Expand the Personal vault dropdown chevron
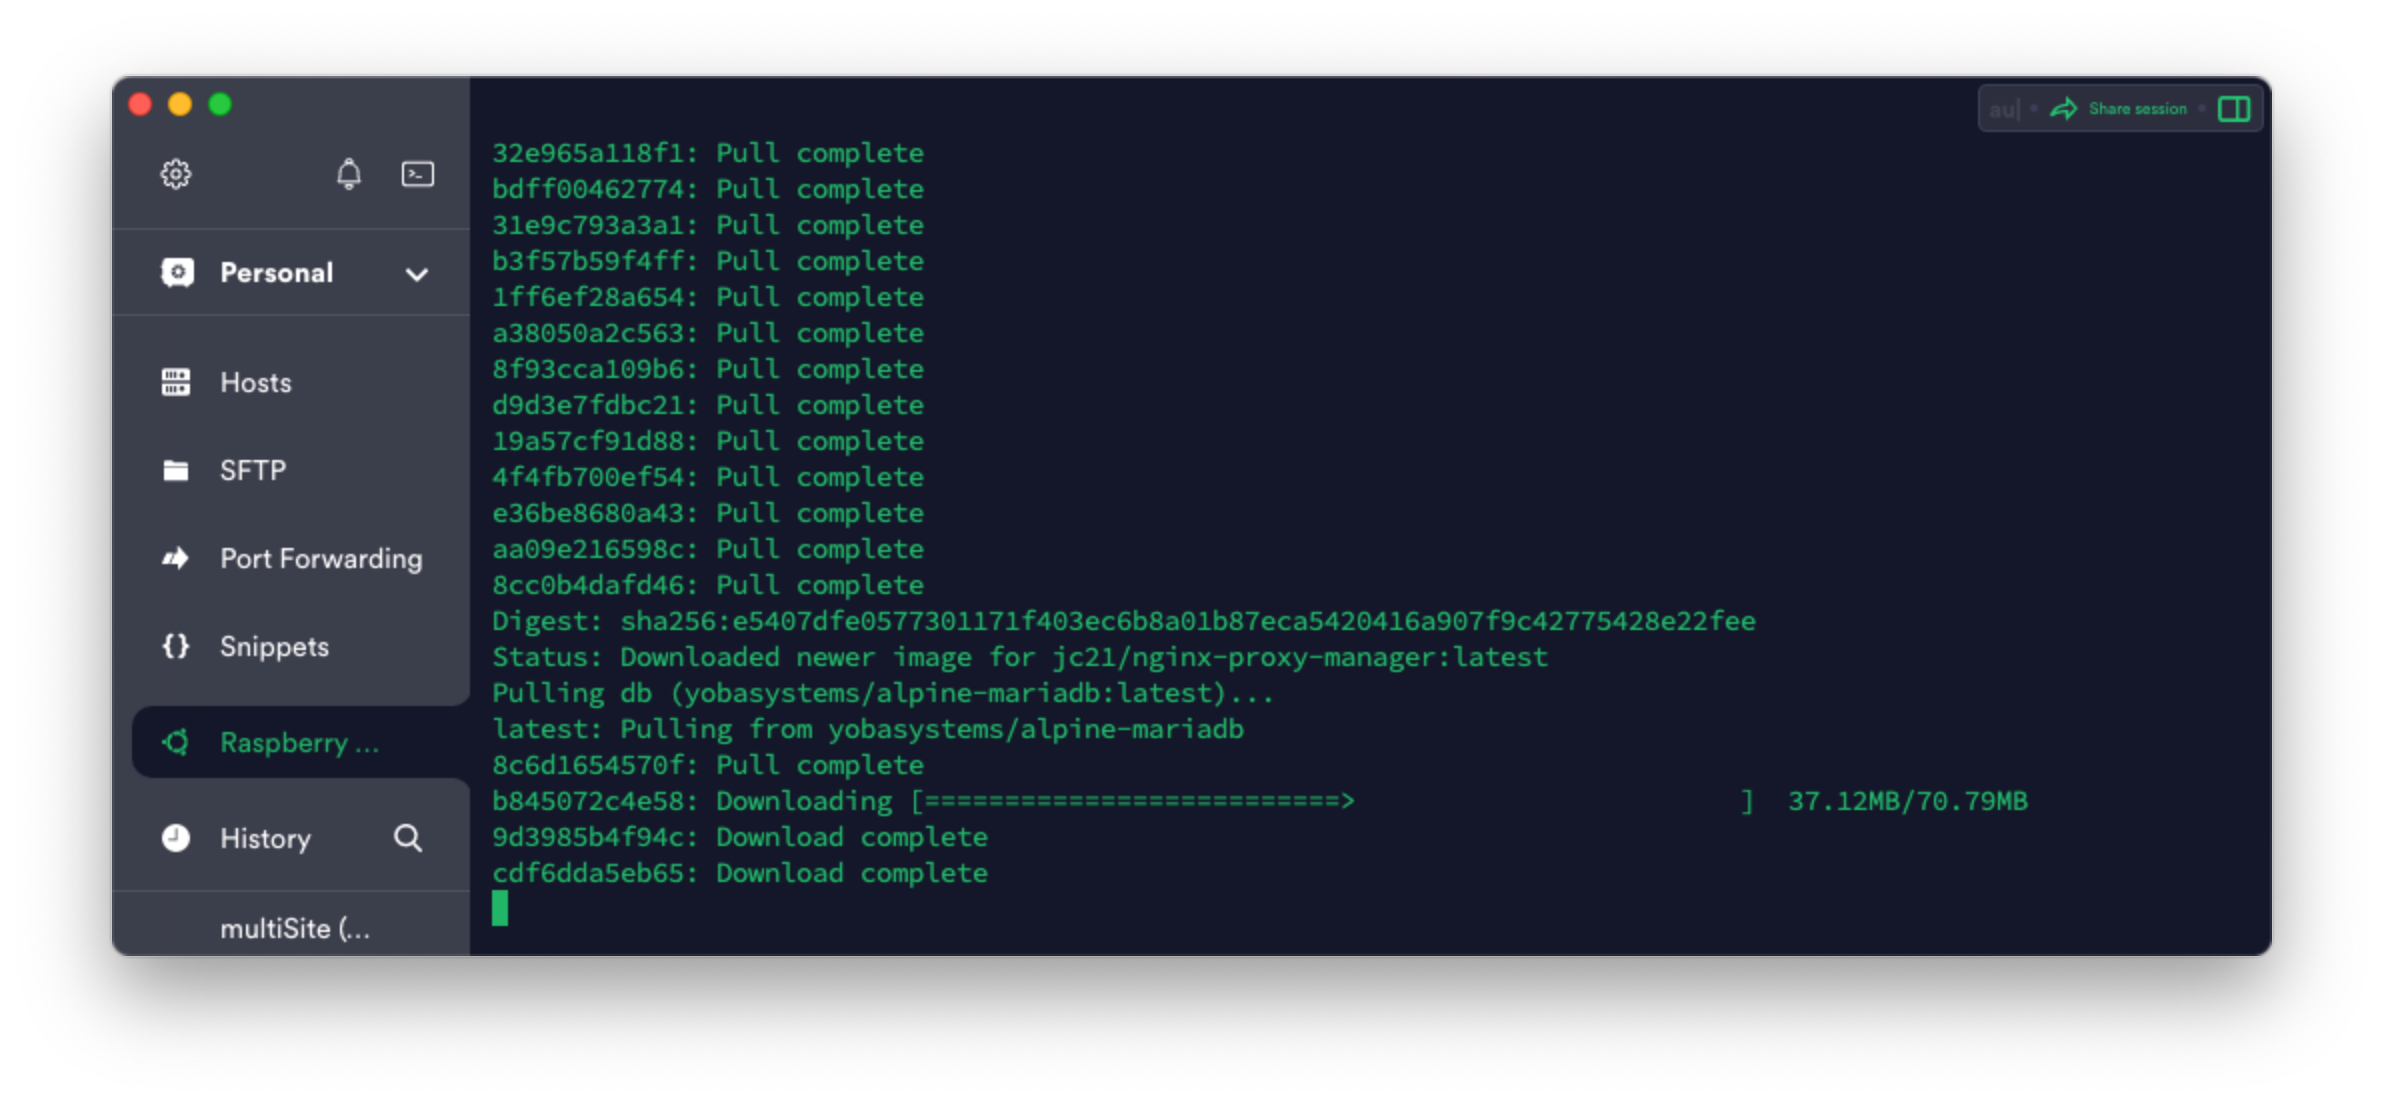This screenshot has height=1104, width=2384. pos(417,274)
